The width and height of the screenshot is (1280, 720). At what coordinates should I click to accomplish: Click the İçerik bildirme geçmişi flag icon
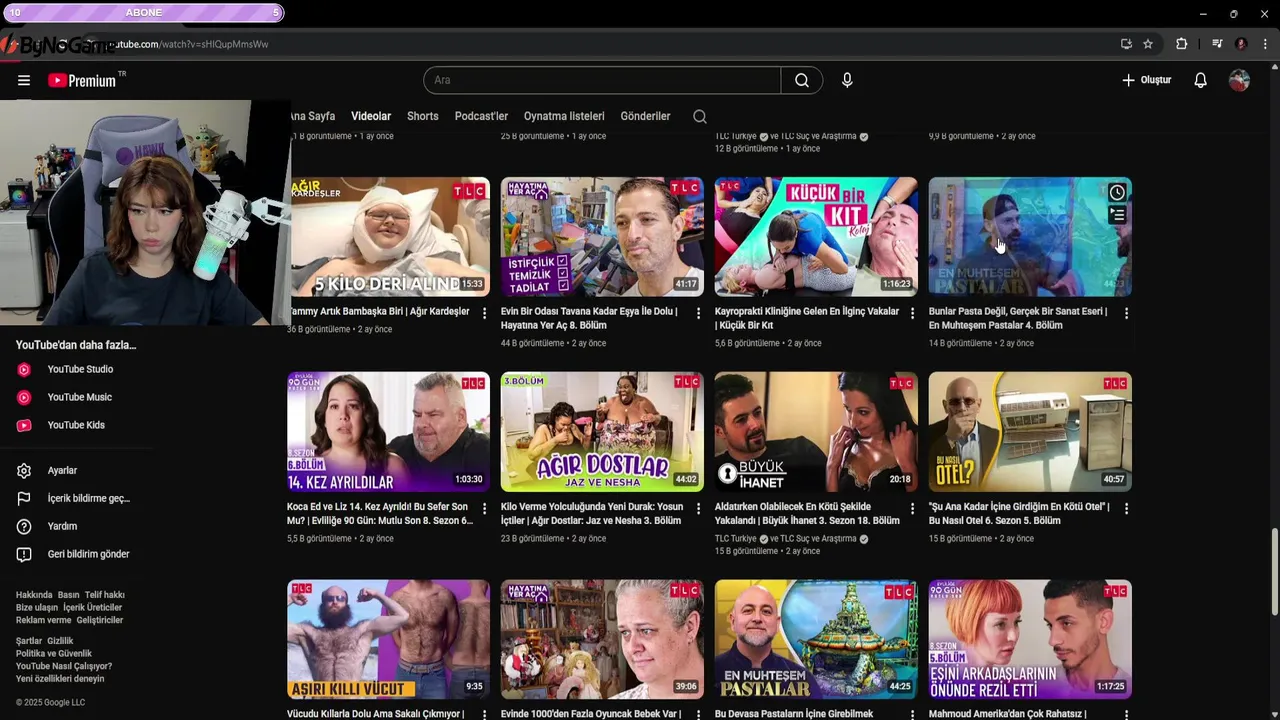pos(24,498)
